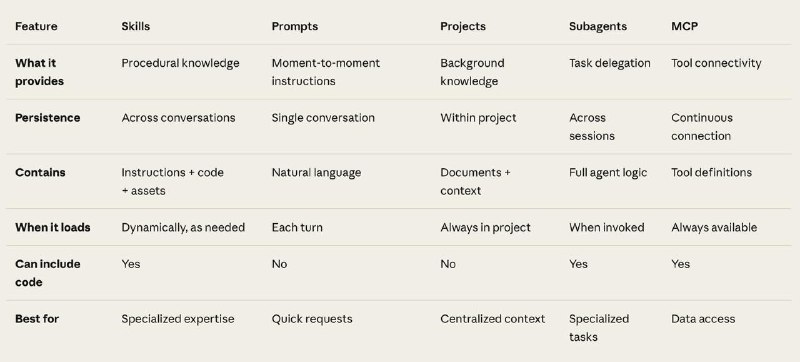Viewport: 800px width, 362px height.
Task: Click the Feature header cell
Action: 36,27
